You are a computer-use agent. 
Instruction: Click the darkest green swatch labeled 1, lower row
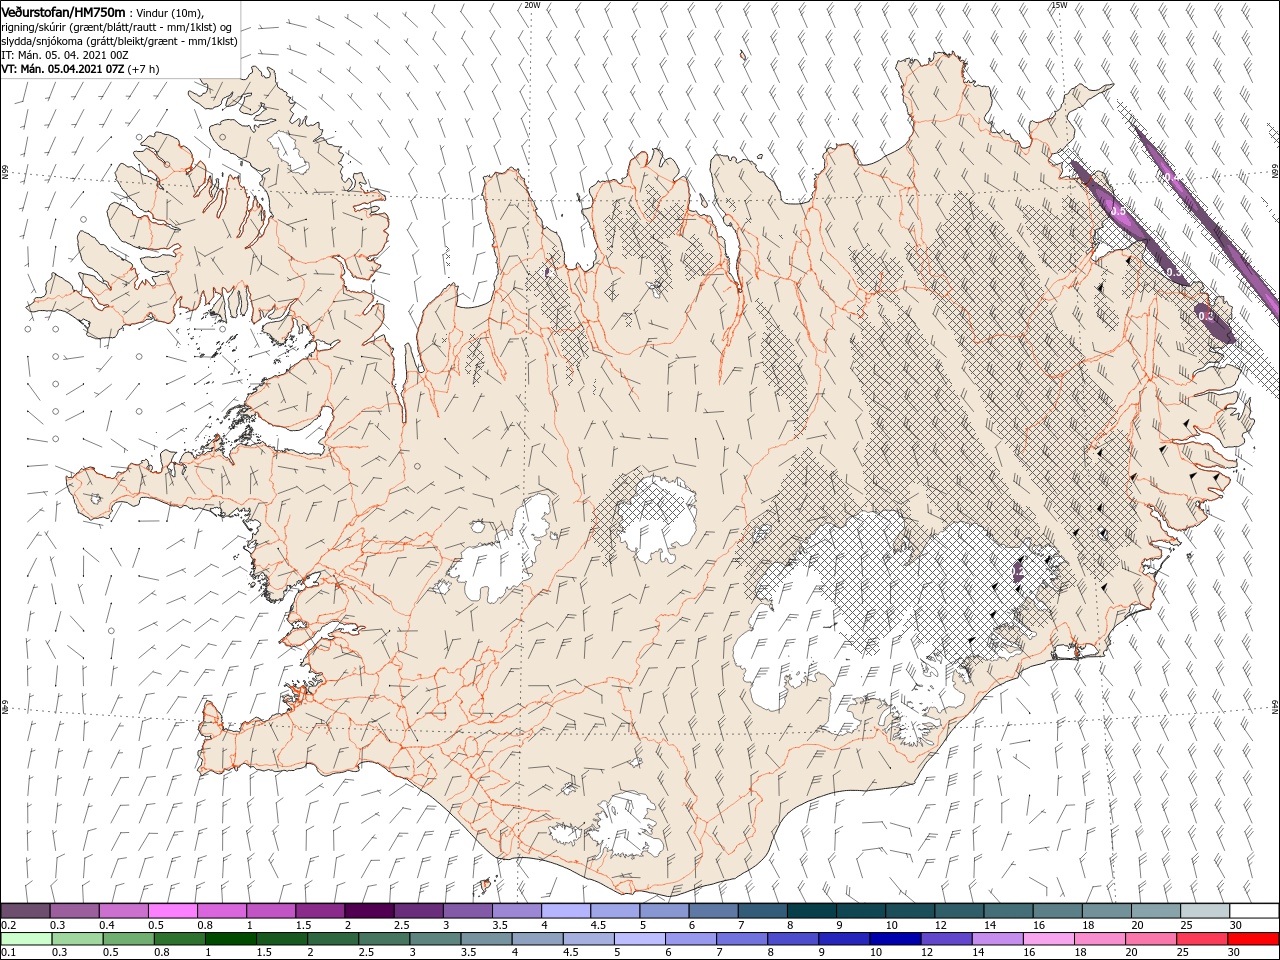click(230, 939)
